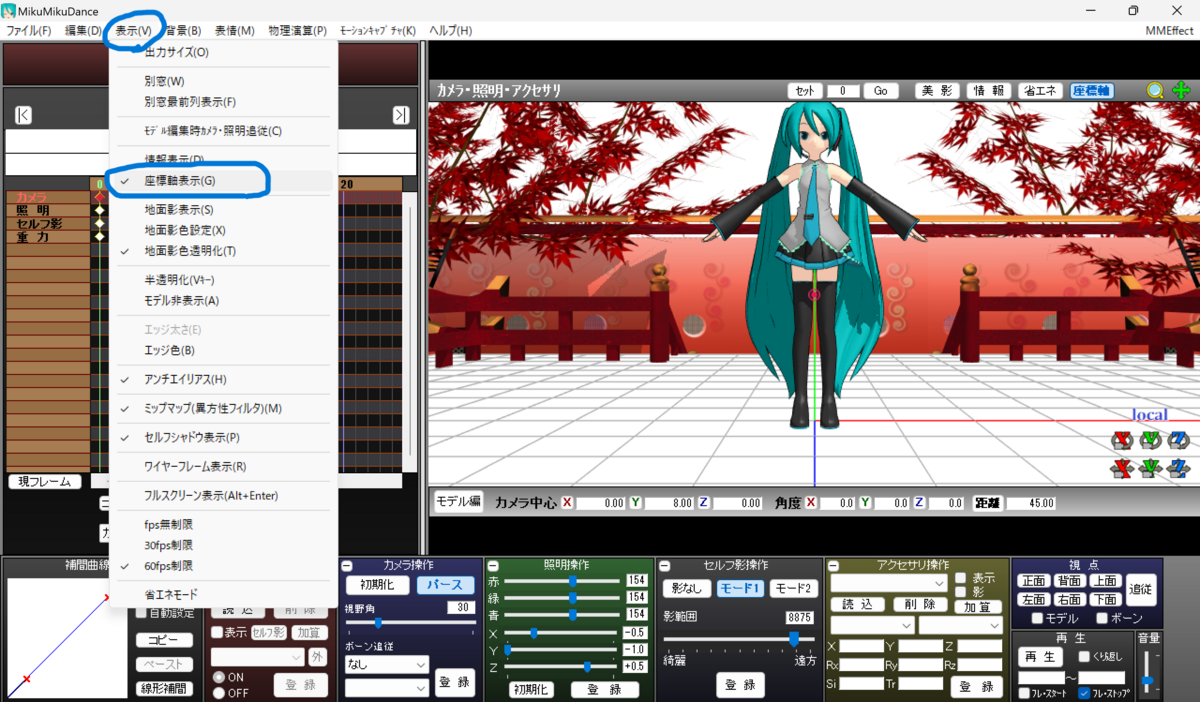Click the Go button
Image resolution: width=1200 pixels, height=702 pixels.
coord(881,90)
